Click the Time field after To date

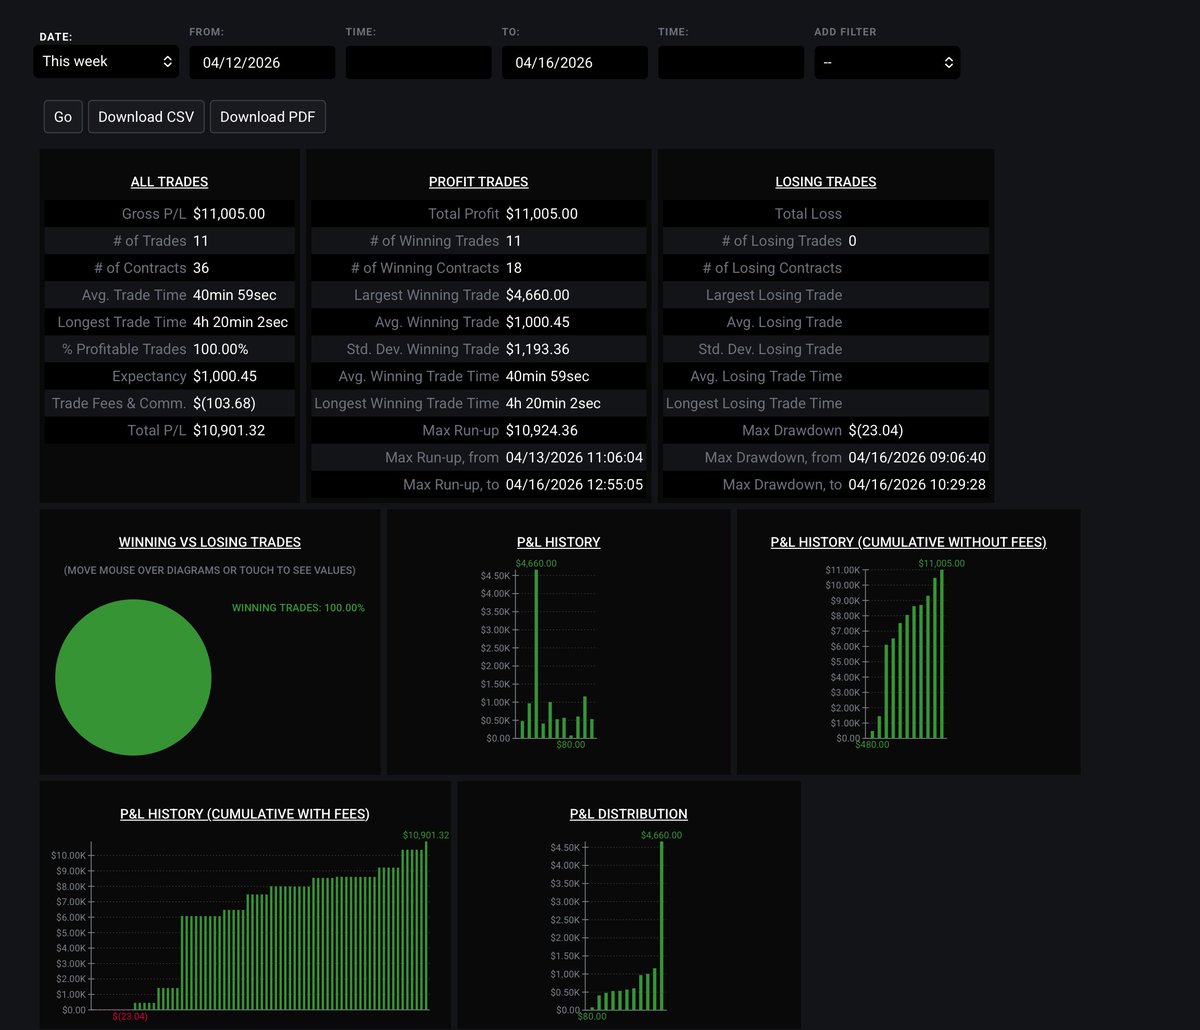731,62
